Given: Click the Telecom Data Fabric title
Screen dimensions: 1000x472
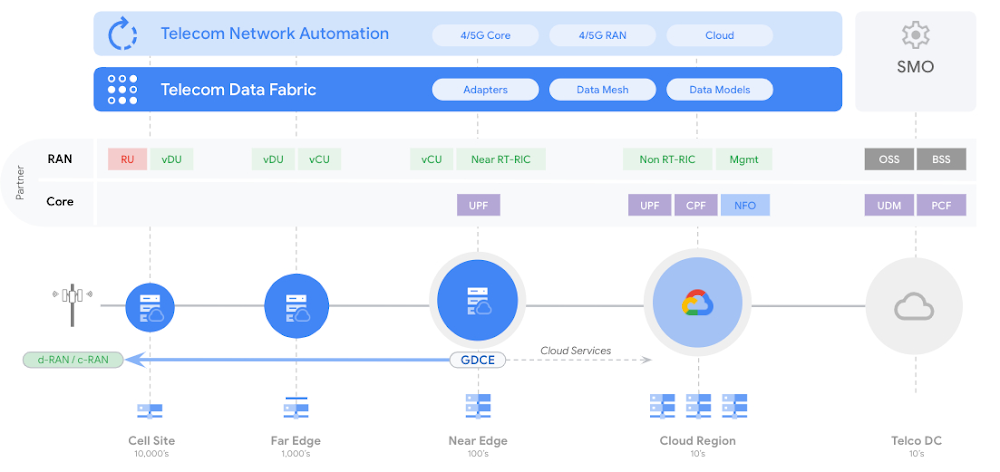Looking at the screenshot, I should coord(238,89).
